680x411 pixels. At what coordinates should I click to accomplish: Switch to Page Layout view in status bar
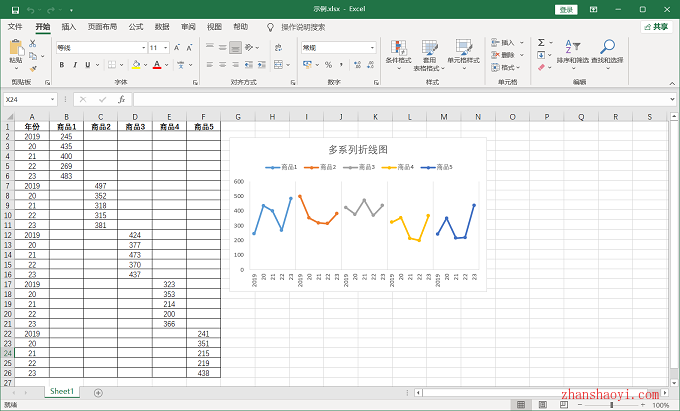click(543, 405)
